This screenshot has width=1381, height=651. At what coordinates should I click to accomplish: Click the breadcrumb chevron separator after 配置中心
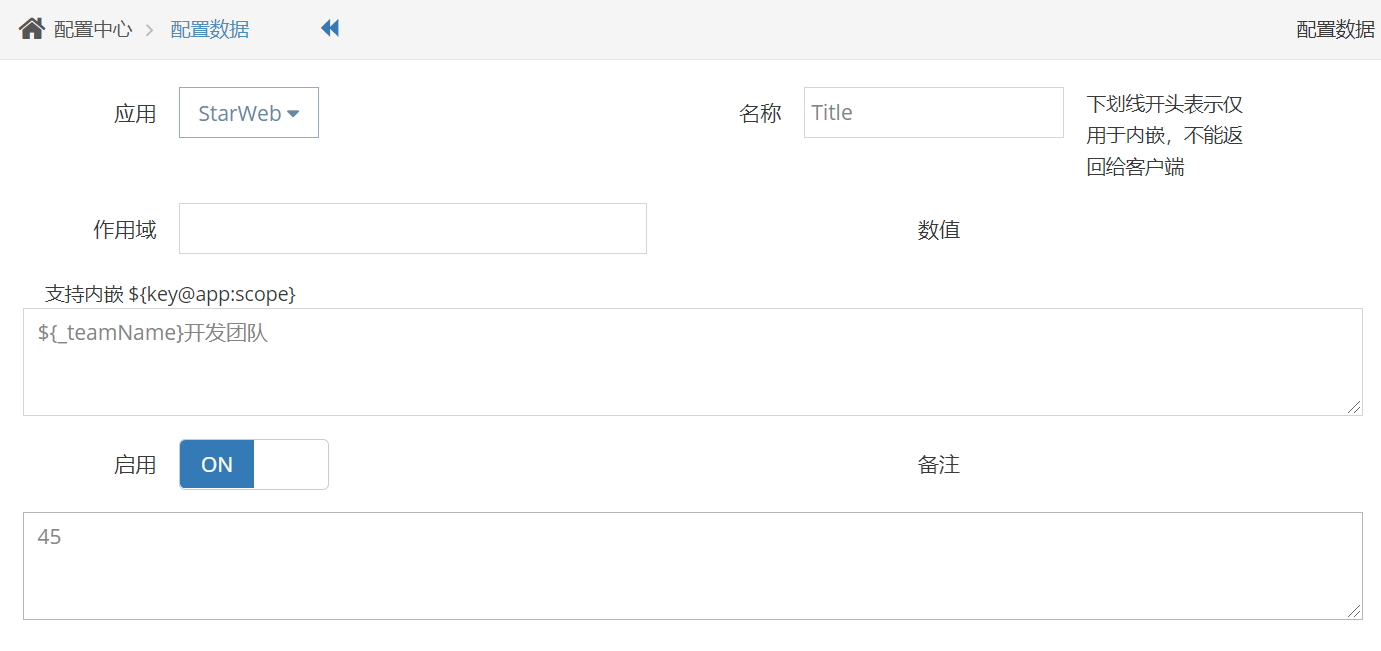(150, 30)
